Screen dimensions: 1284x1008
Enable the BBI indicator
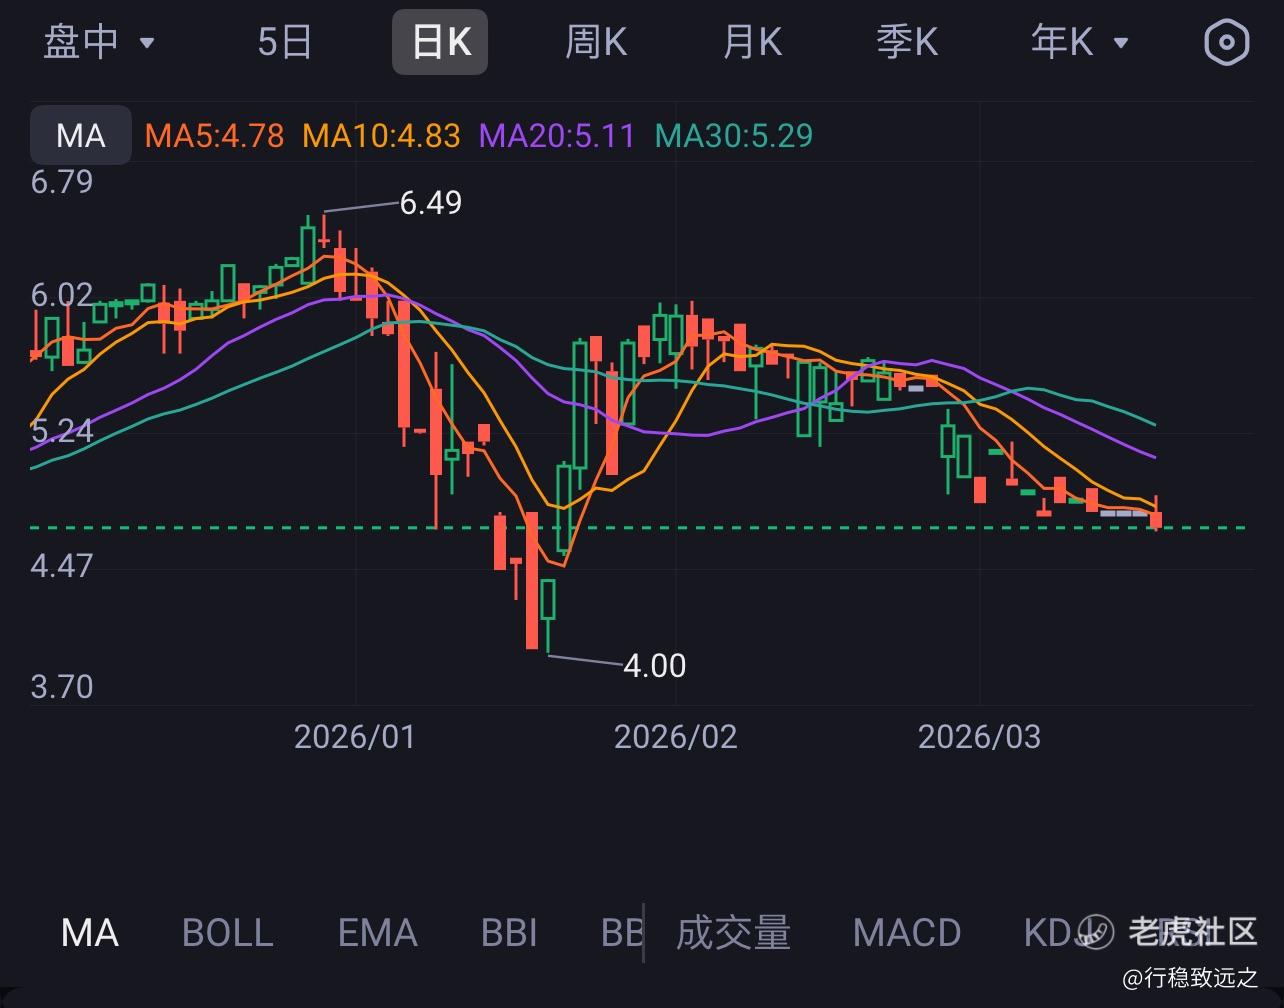pyautogui.click(x=509, y=932)
